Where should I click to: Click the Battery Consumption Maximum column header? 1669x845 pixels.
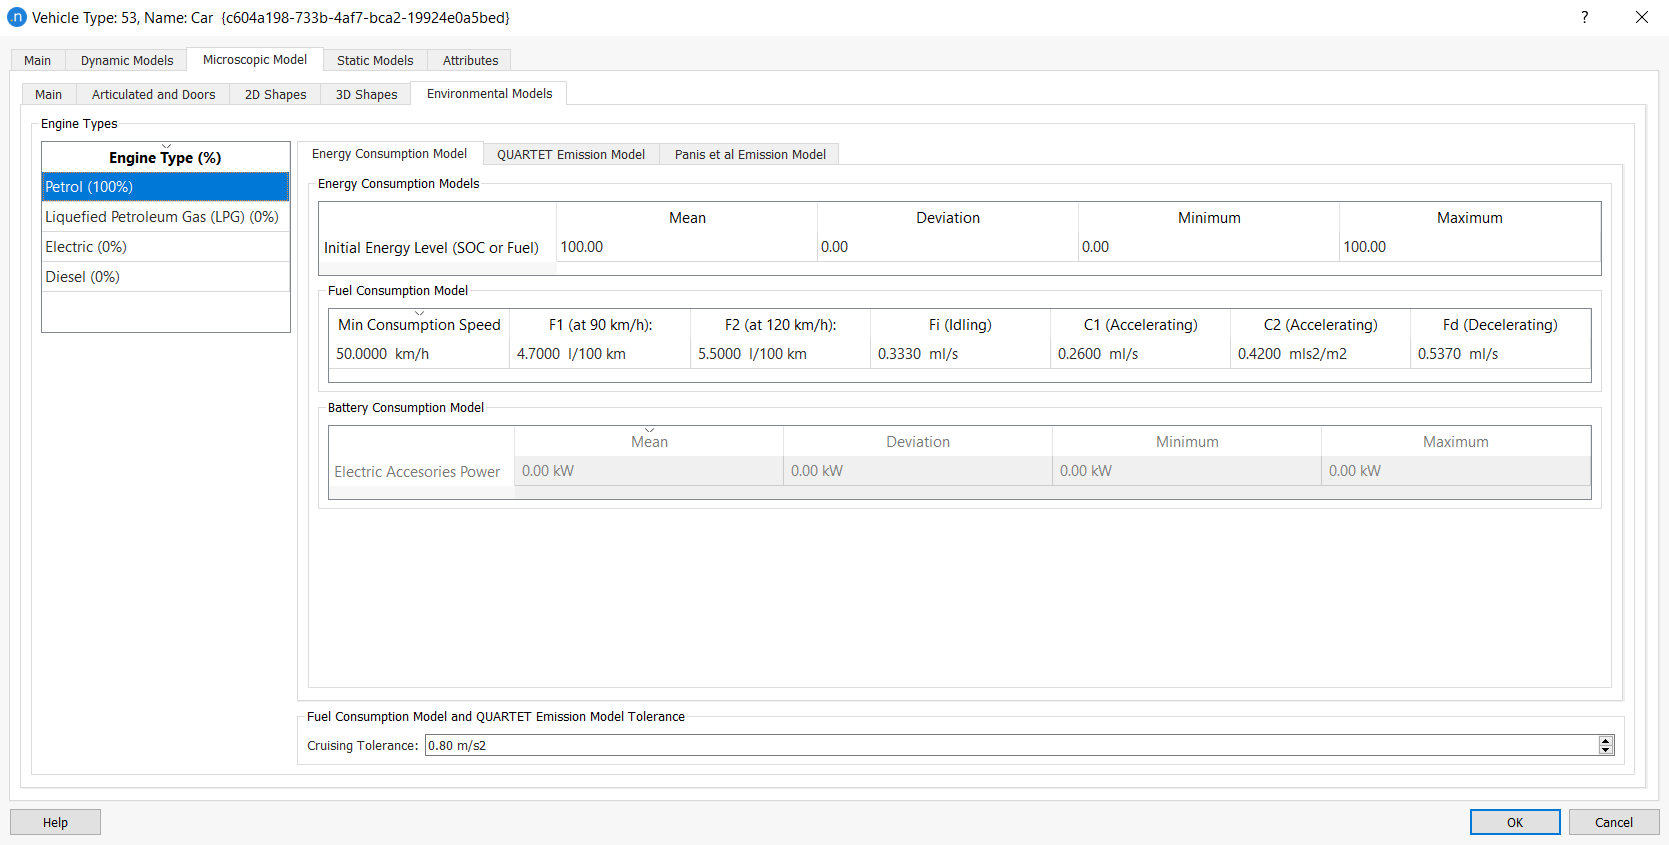point(1456,441)
